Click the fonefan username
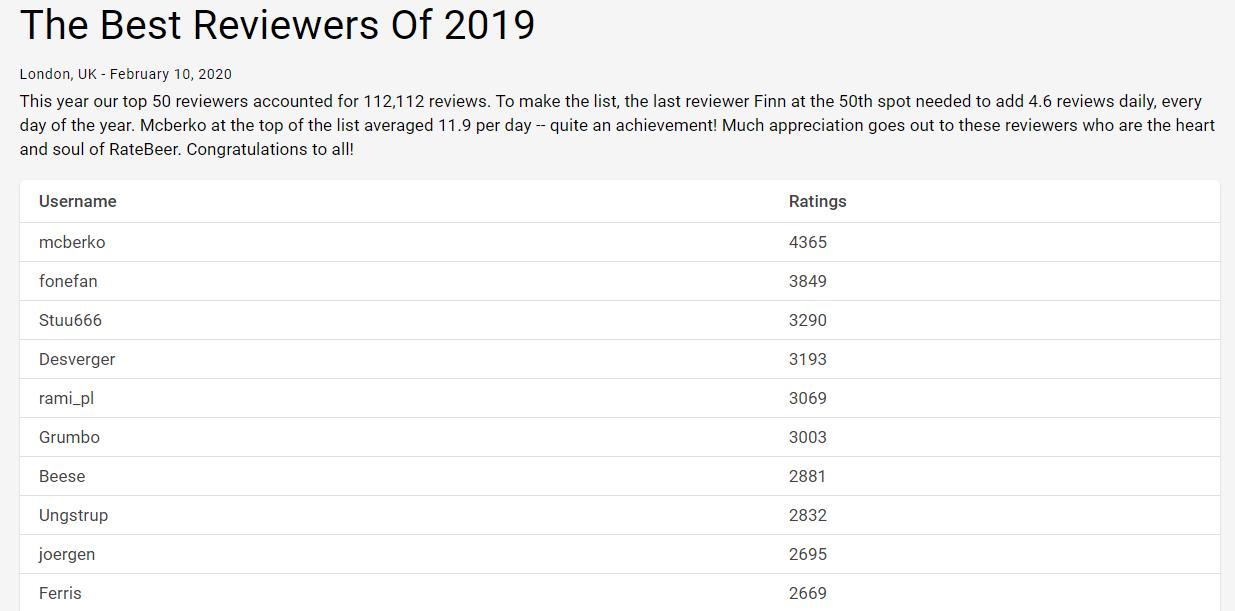 [68, 281]
